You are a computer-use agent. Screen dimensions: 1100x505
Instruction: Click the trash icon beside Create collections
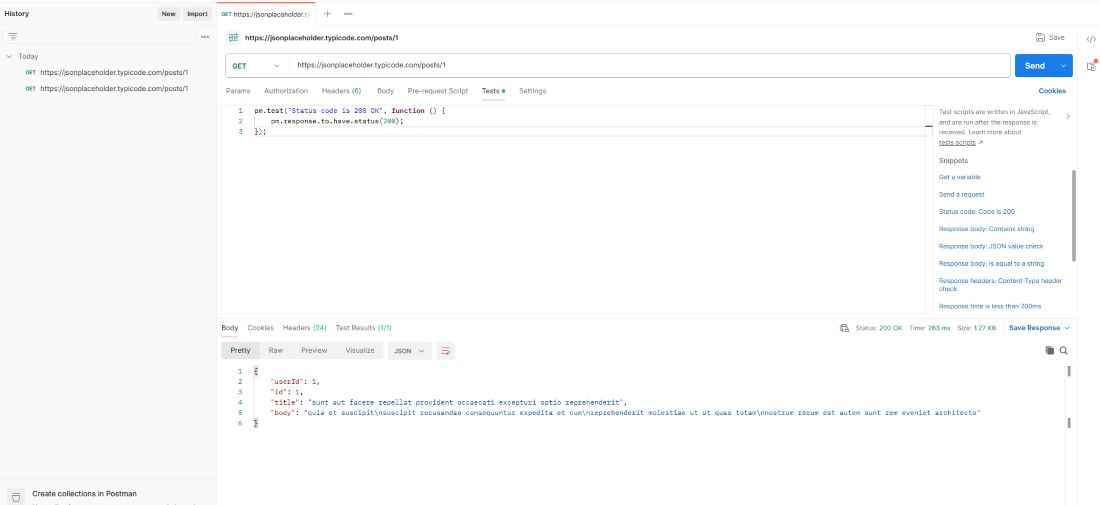click(x=17, y=497)
